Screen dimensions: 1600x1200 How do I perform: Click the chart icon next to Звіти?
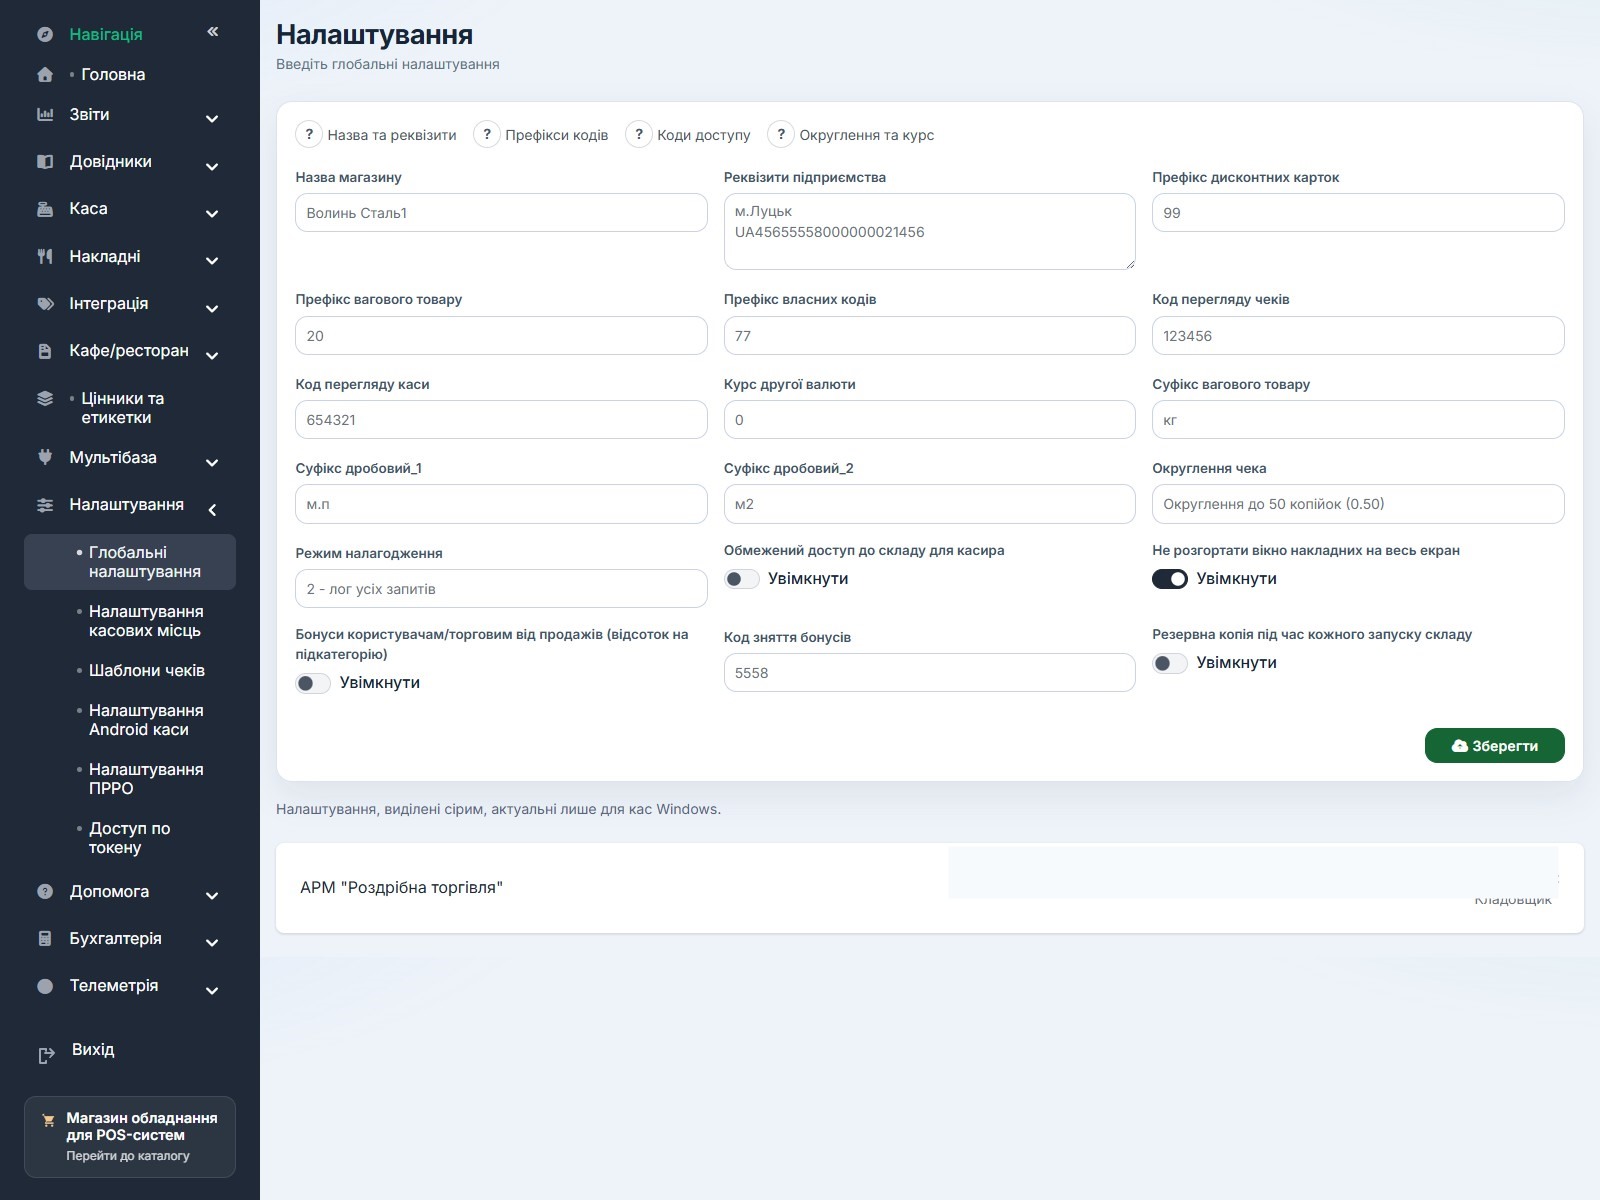coord(45,115)
